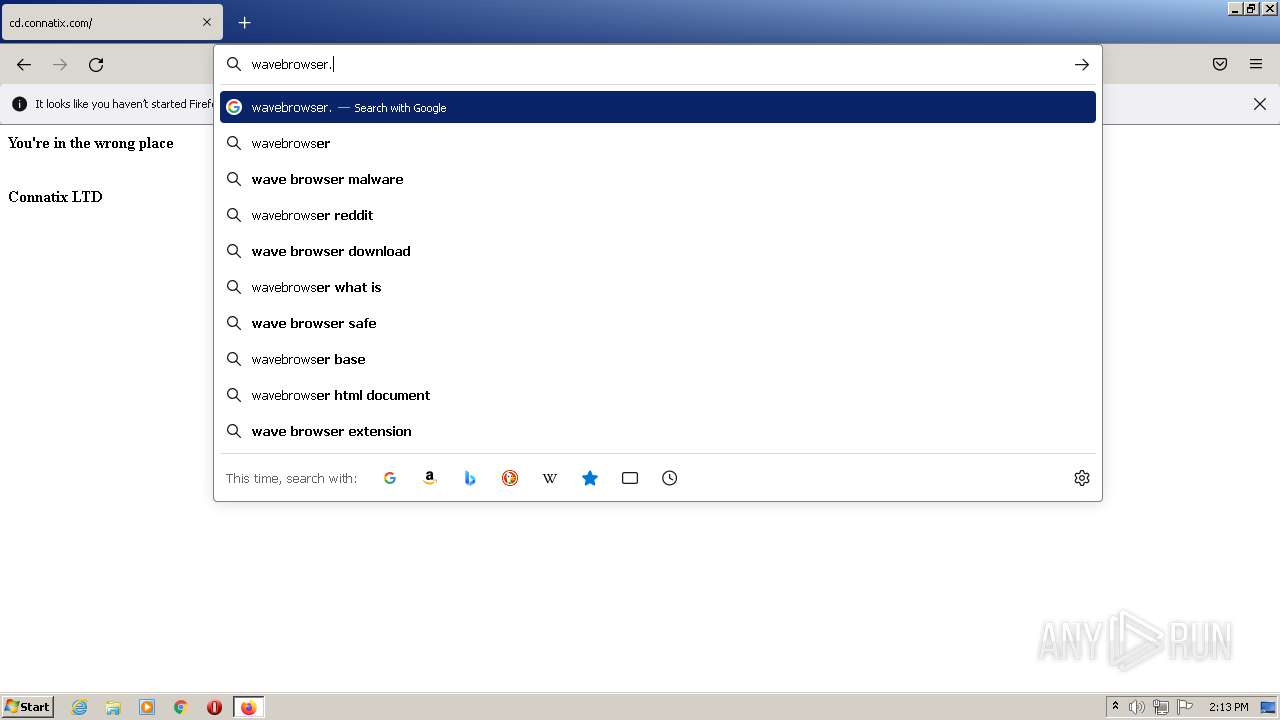Viewport: 1280px width, 720px height.
Task: Click Google icon in highlighted result
Action: [x=234, y=107]
